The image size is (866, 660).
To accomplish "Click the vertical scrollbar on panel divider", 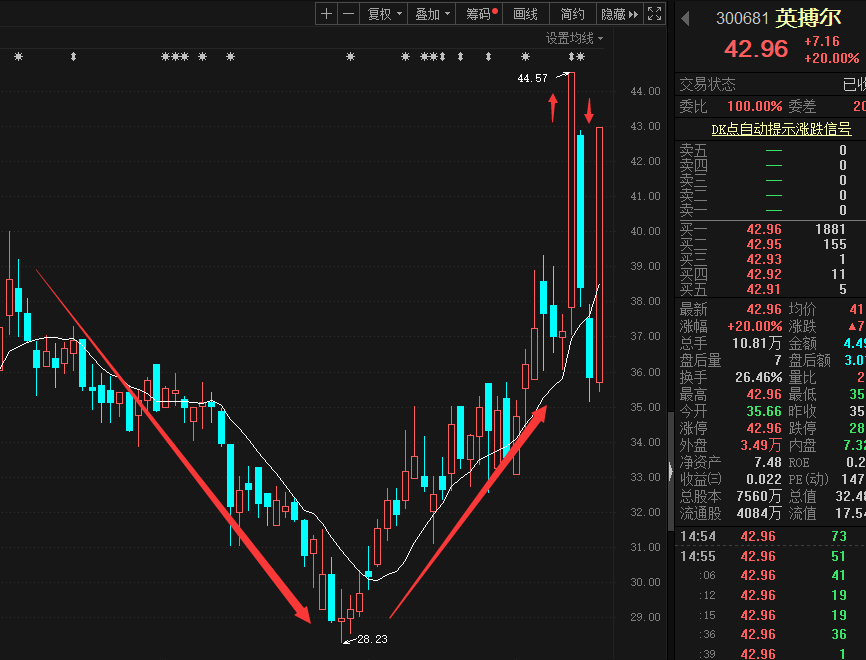I will tap(670, 469).
